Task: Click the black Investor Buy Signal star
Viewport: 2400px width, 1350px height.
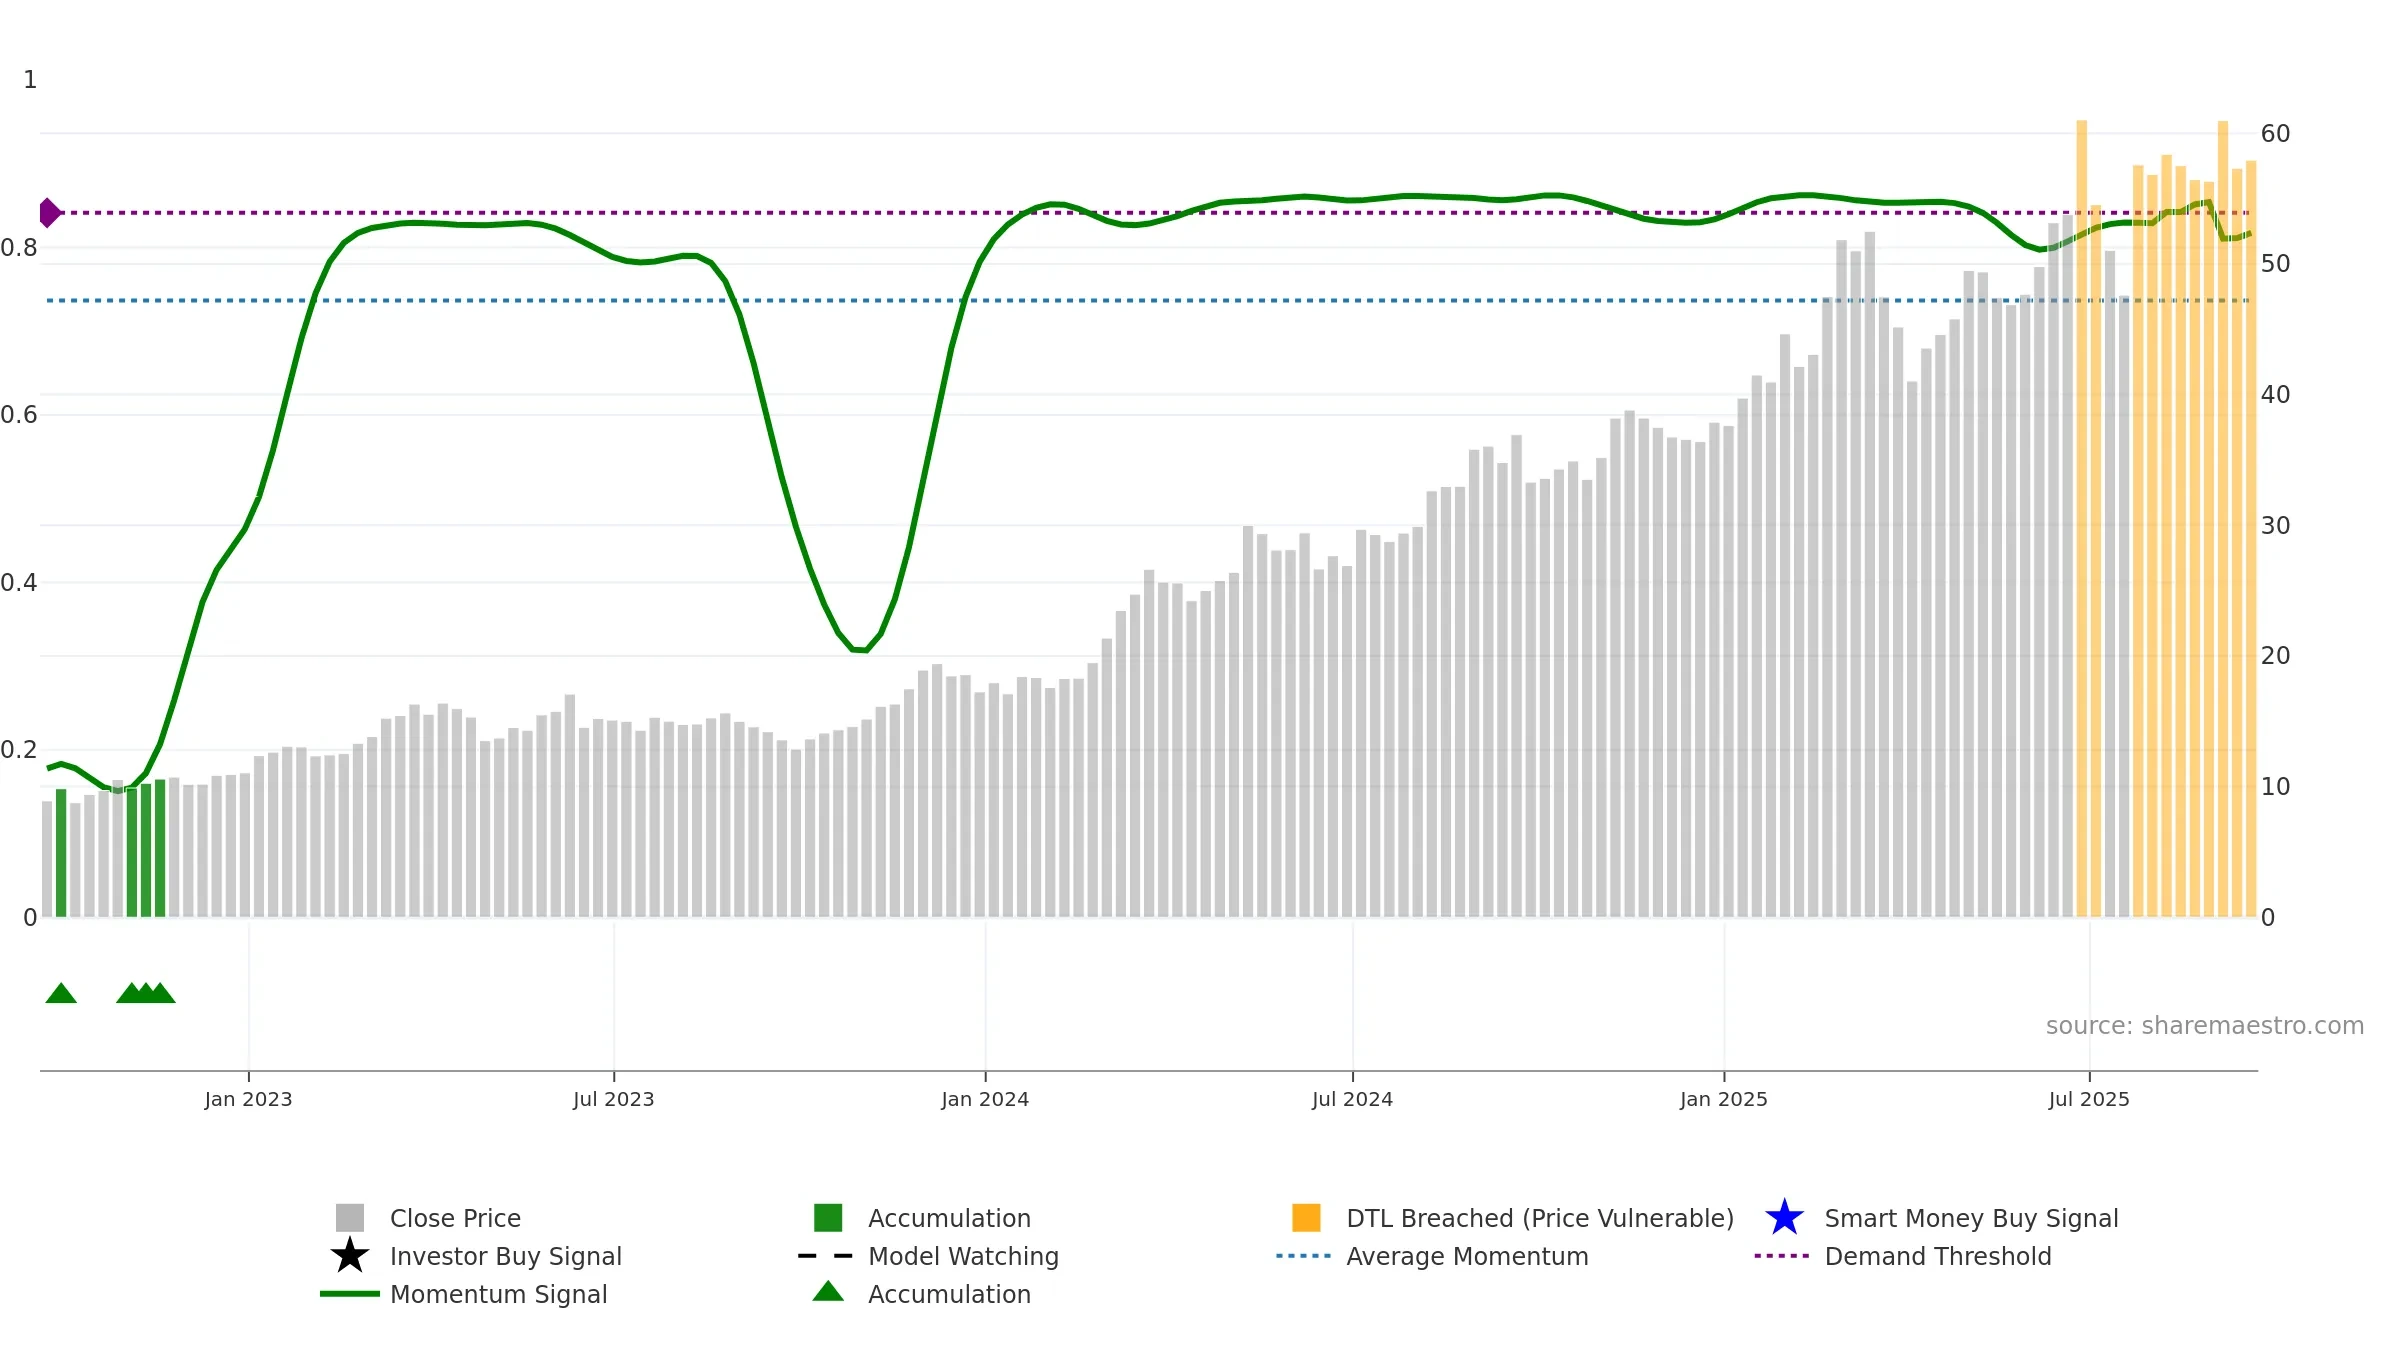Action: [350, 1256]
